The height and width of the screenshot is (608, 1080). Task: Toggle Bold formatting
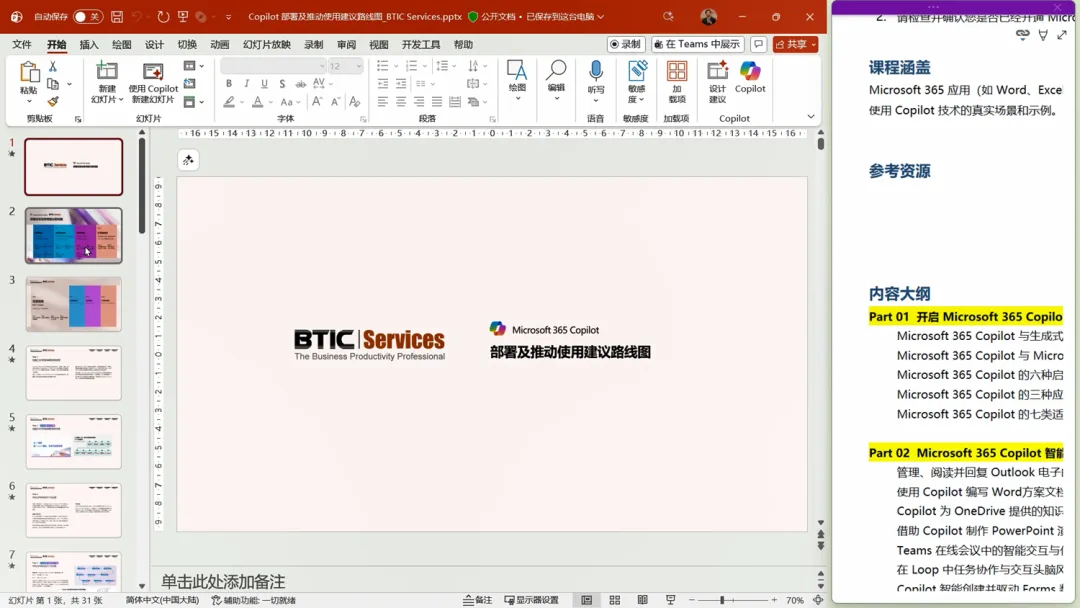[x=229, y=84]
